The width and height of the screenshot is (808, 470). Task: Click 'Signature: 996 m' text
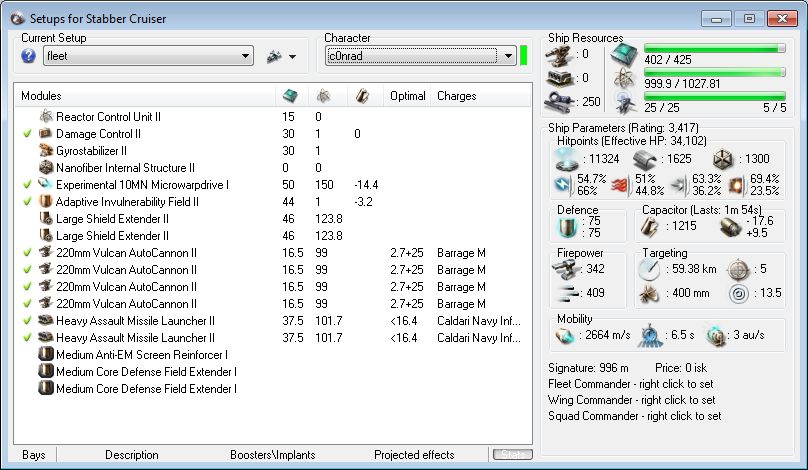(x=588, y=368)
